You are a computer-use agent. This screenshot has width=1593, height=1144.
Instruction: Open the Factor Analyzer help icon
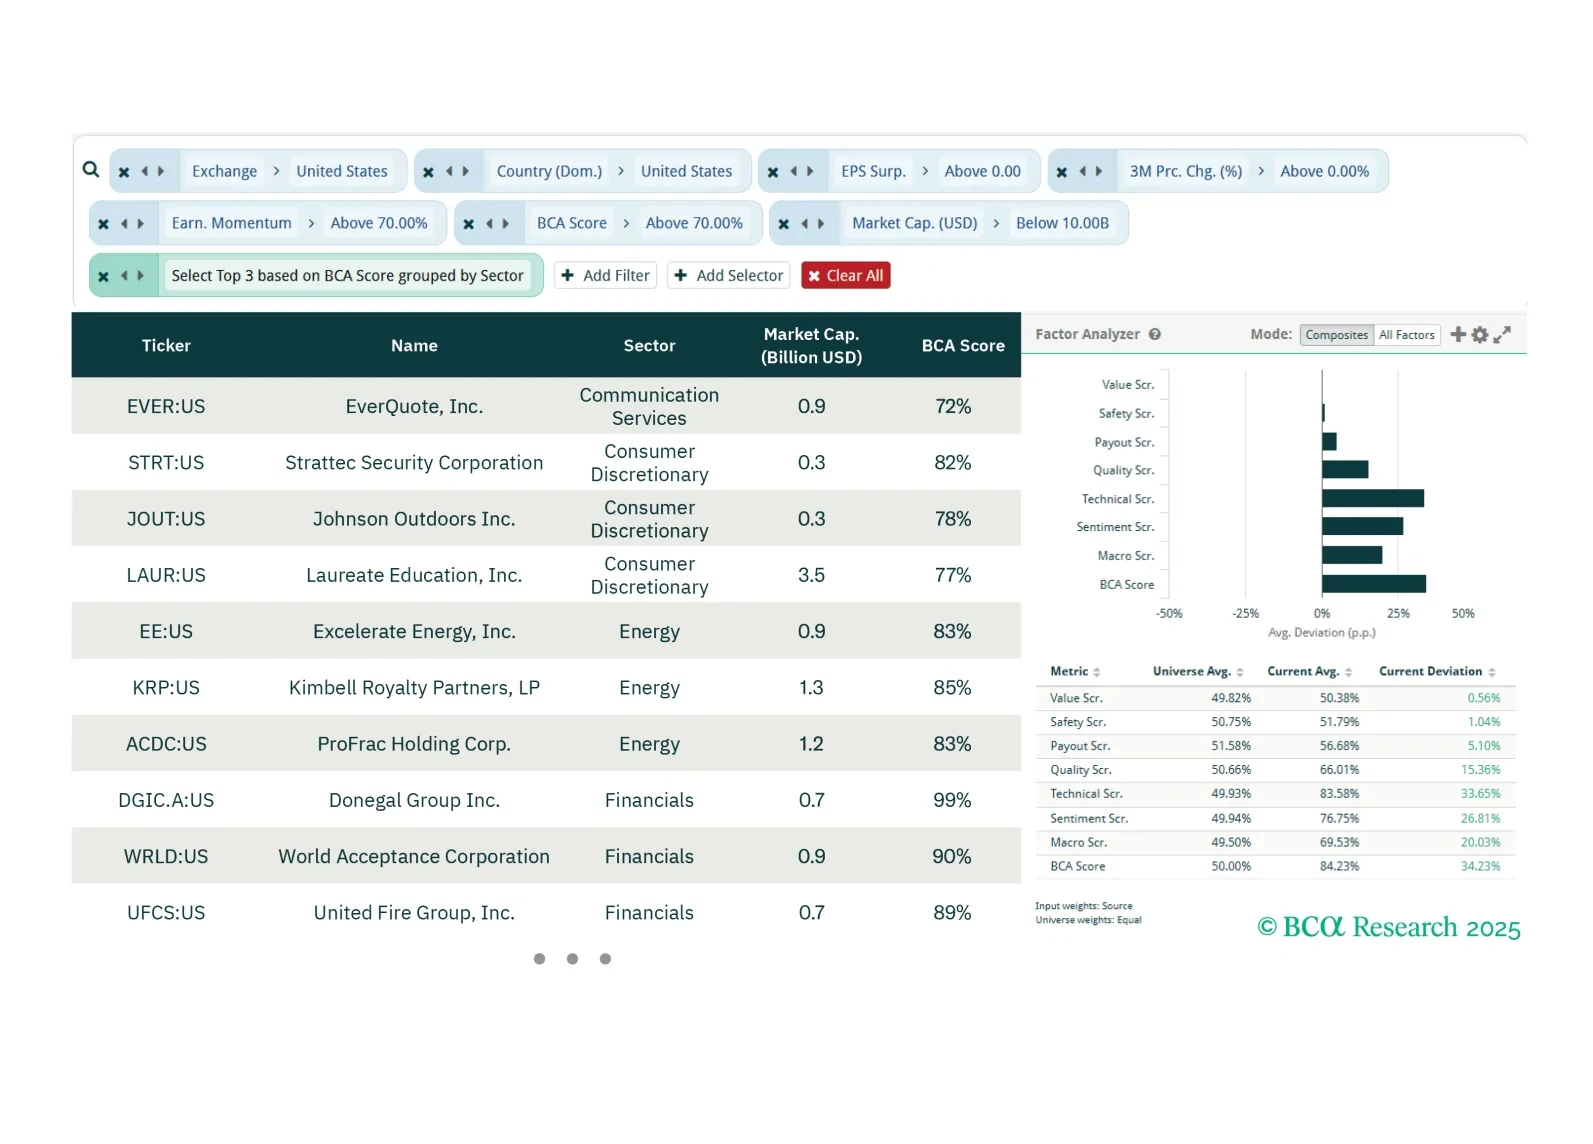tap(1155, 335)
